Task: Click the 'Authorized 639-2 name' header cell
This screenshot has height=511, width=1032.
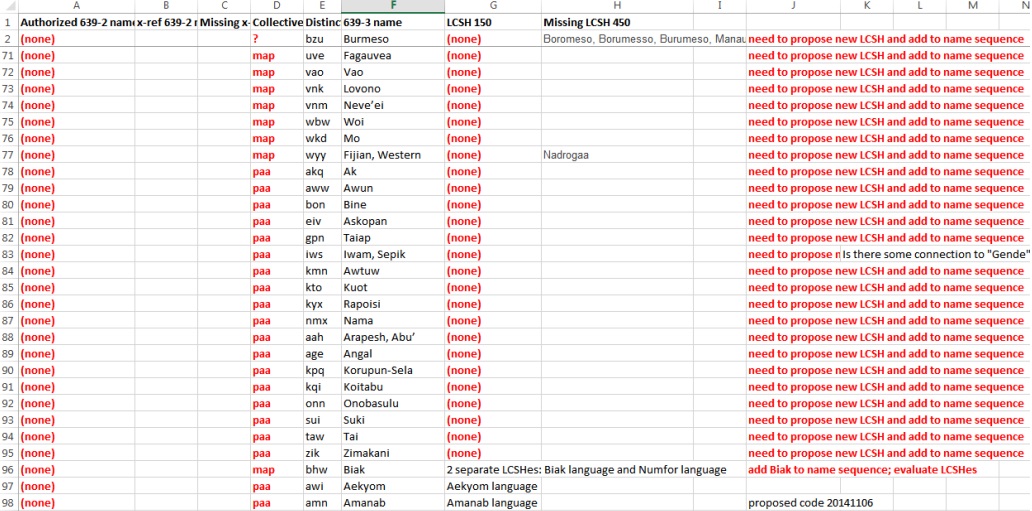Action: tap(76, 22)
